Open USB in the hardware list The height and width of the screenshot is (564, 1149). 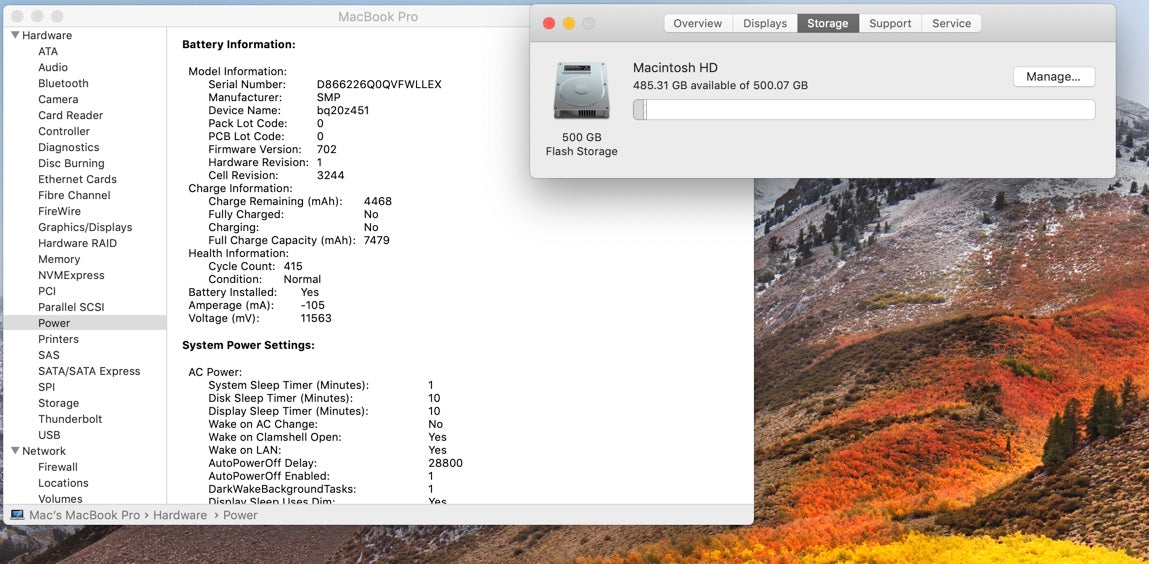pos(49,435)
